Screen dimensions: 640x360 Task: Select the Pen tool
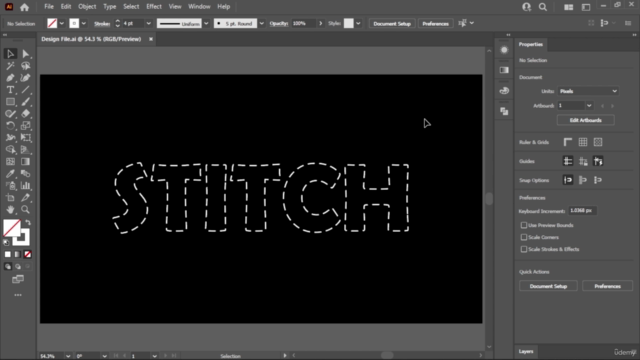coord(10,78)
